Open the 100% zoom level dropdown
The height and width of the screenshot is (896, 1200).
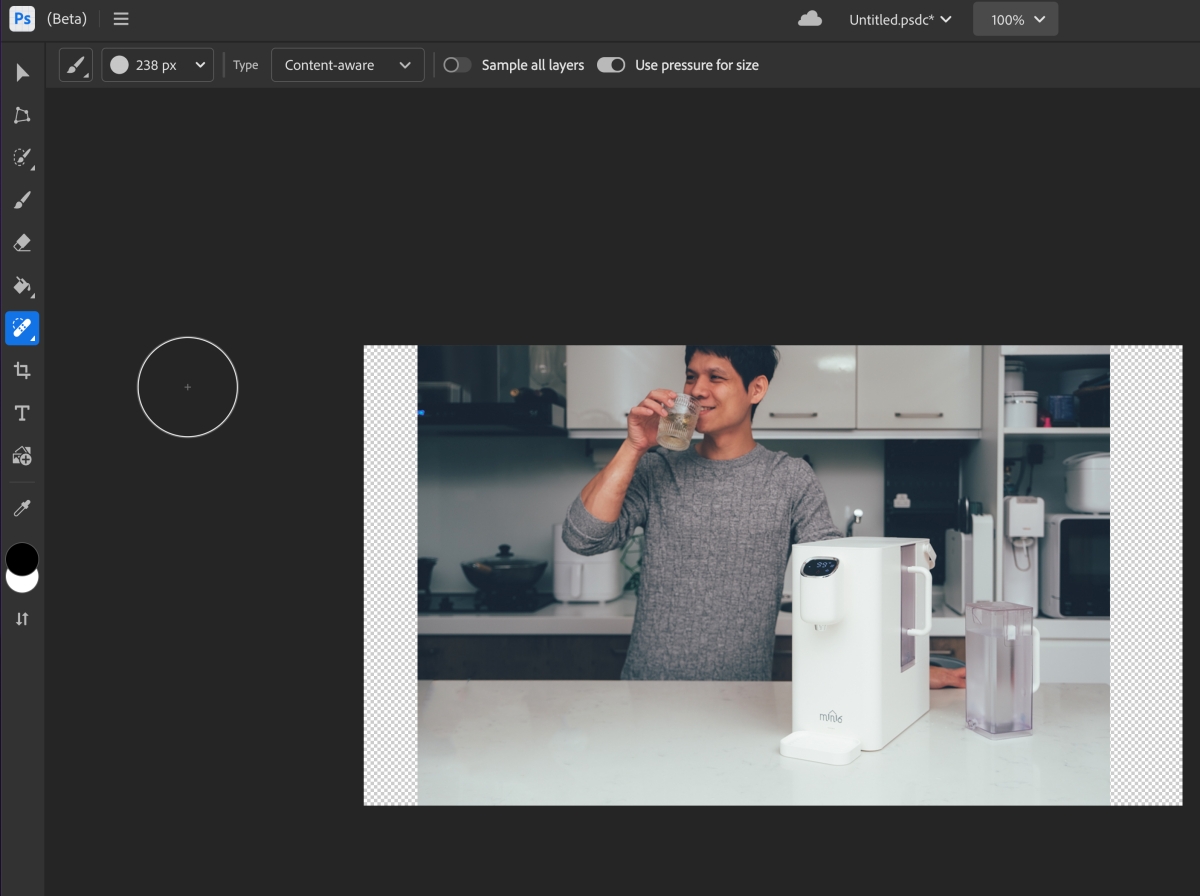1015,19
